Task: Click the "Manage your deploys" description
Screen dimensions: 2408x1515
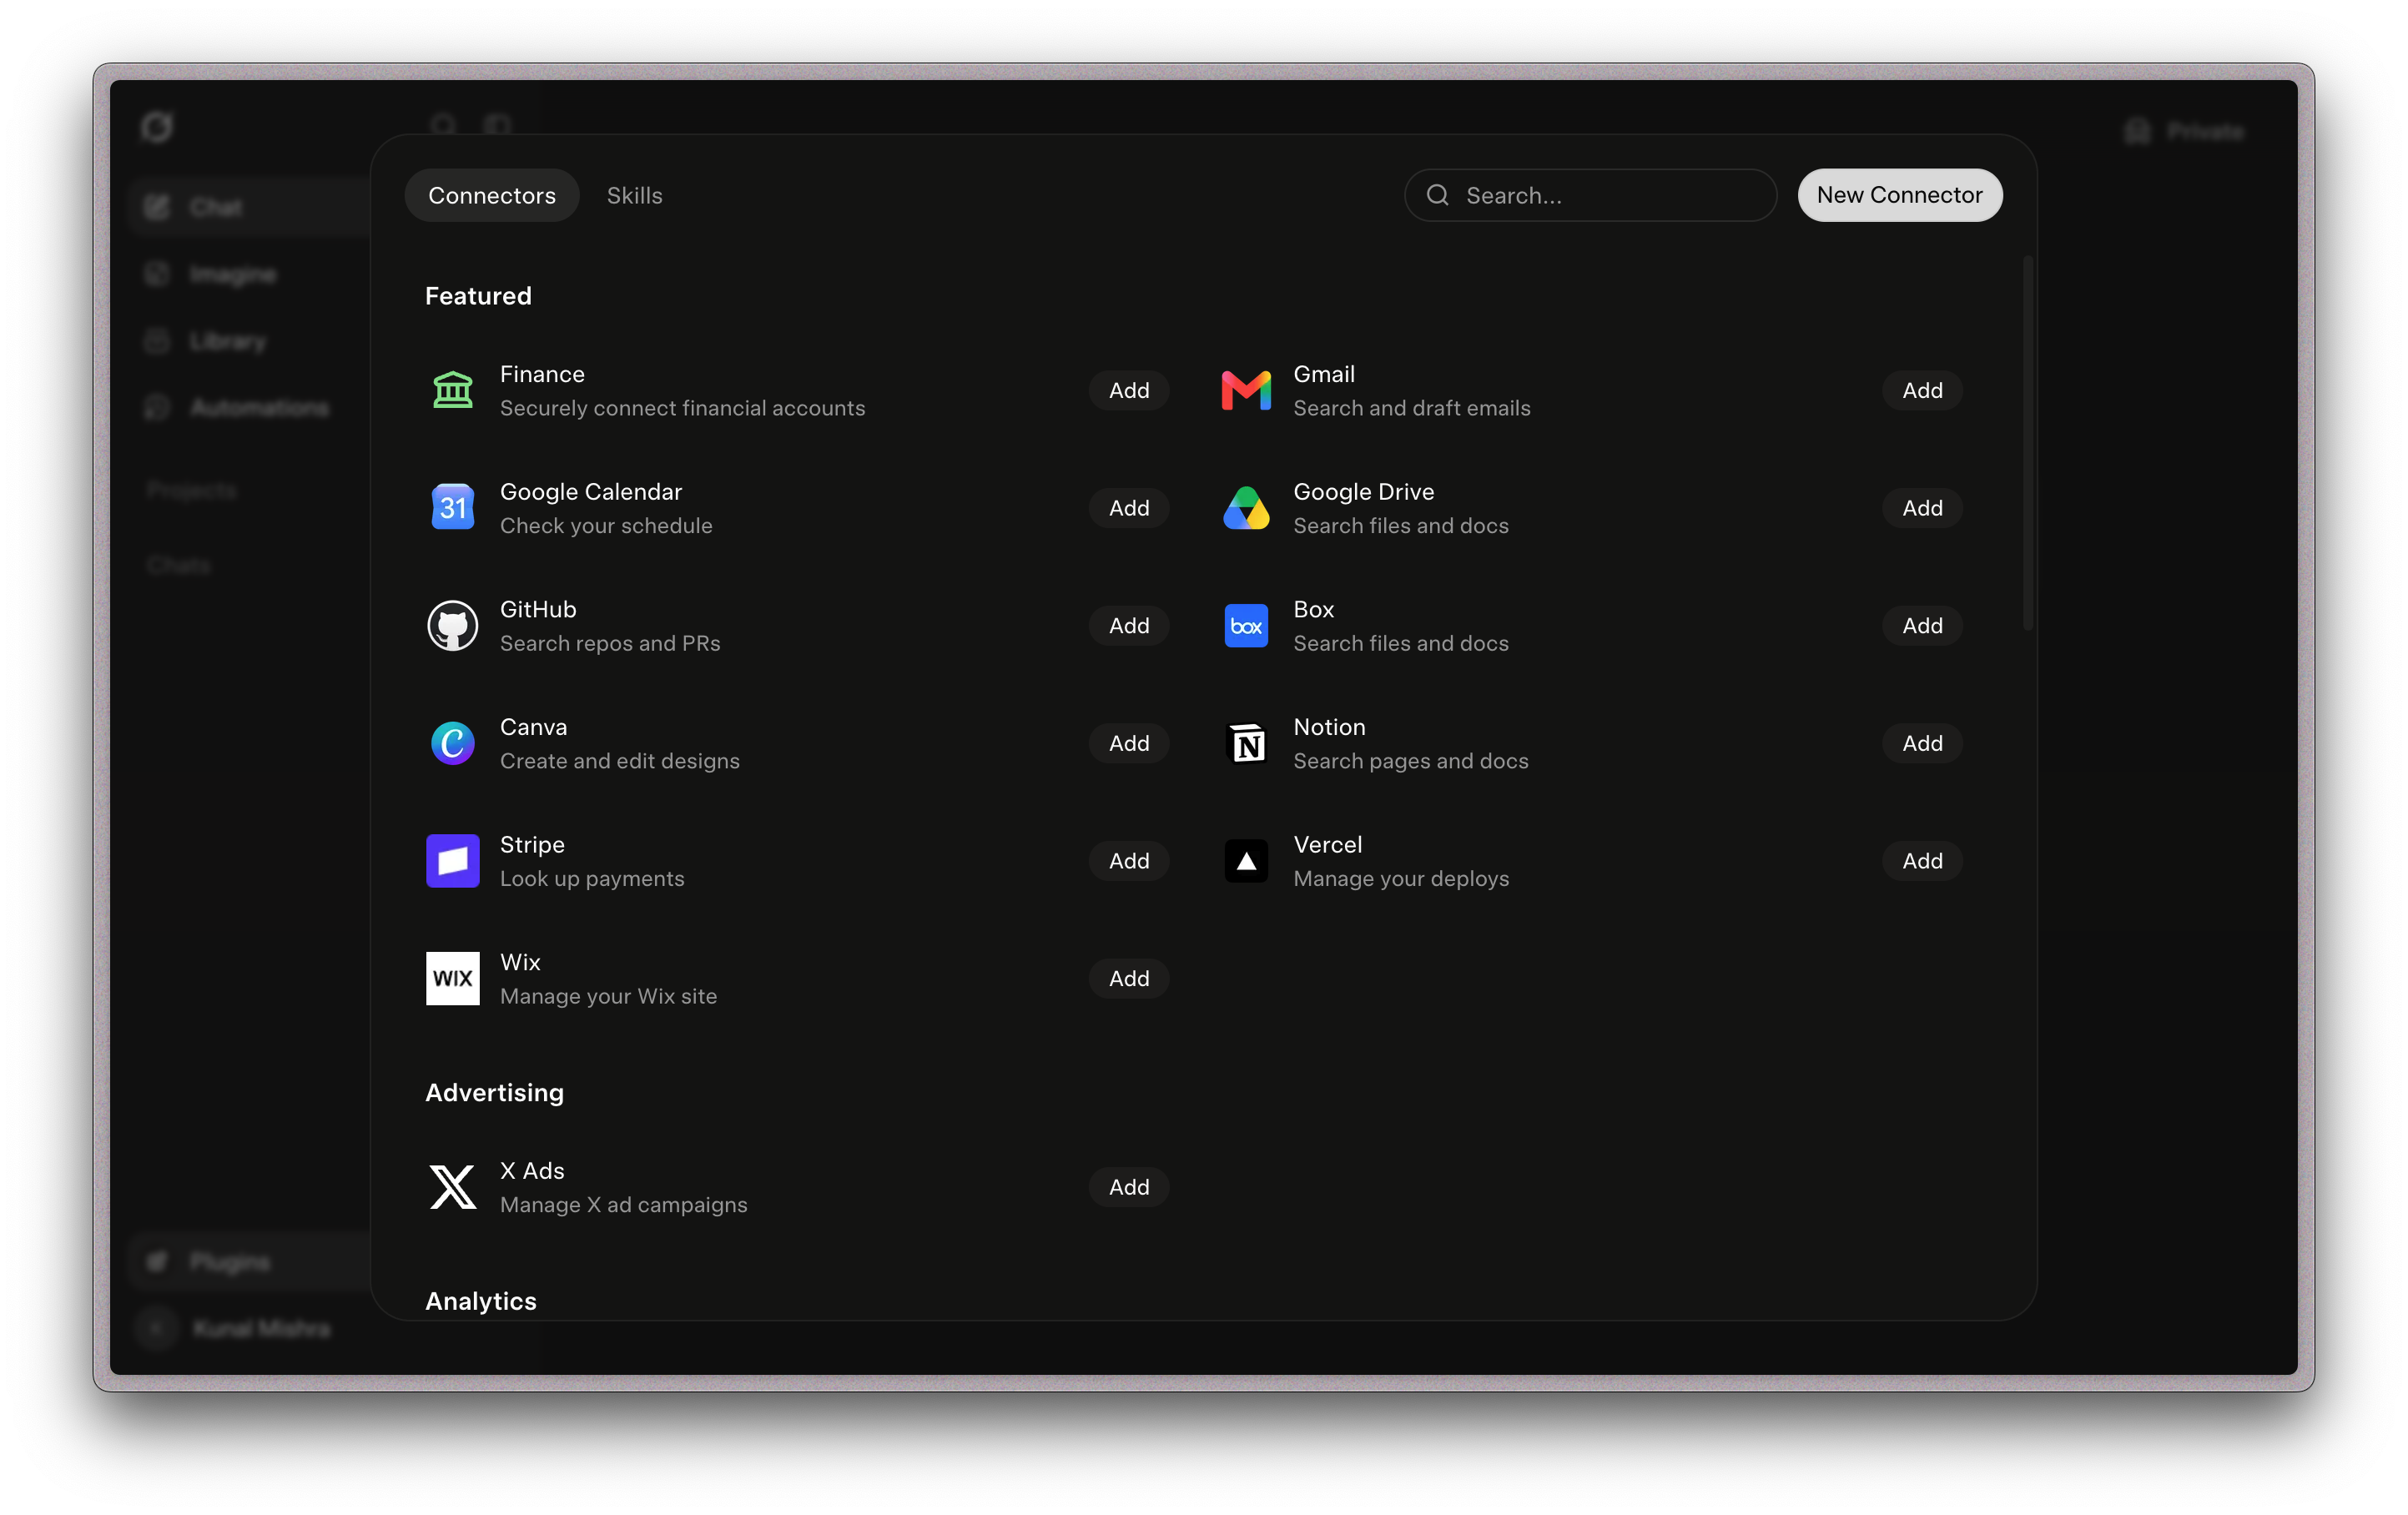Action: 1401,879
